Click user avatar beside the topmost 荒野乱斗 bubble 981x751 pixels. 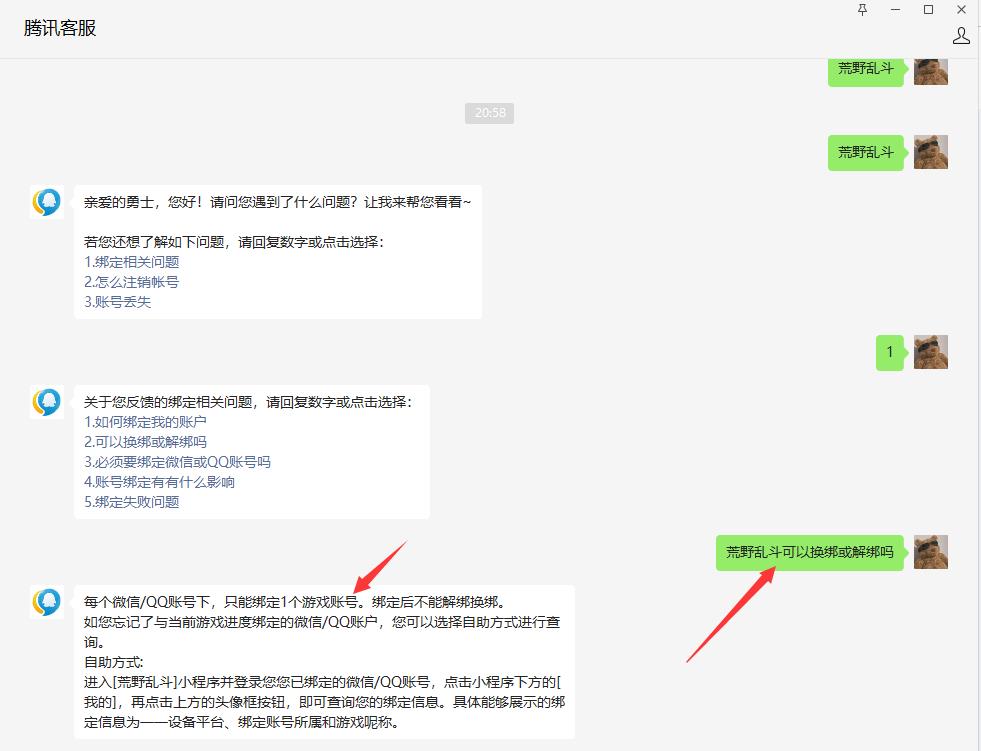930,71
